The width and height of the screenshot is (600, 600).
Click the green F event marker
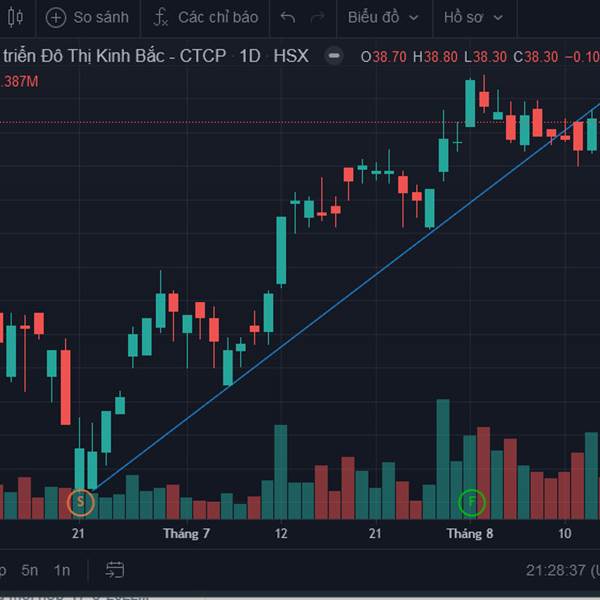click(472, 502)
